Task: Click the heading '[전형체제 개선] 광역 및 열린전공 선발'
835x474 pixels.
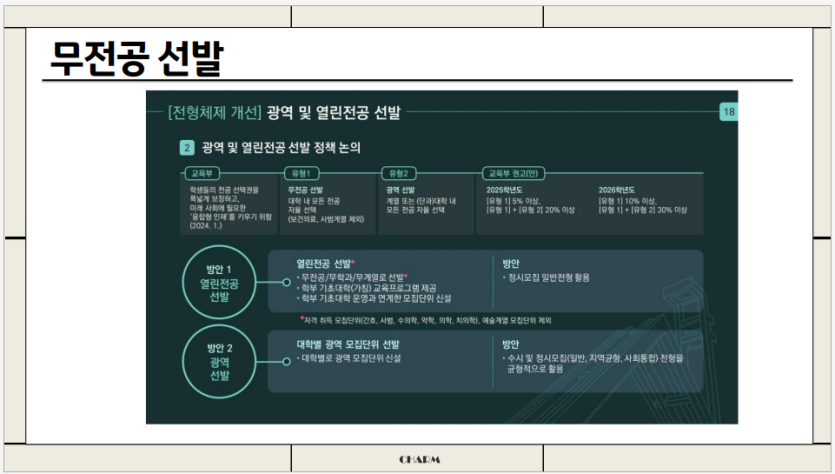Action: pos(284,112)
